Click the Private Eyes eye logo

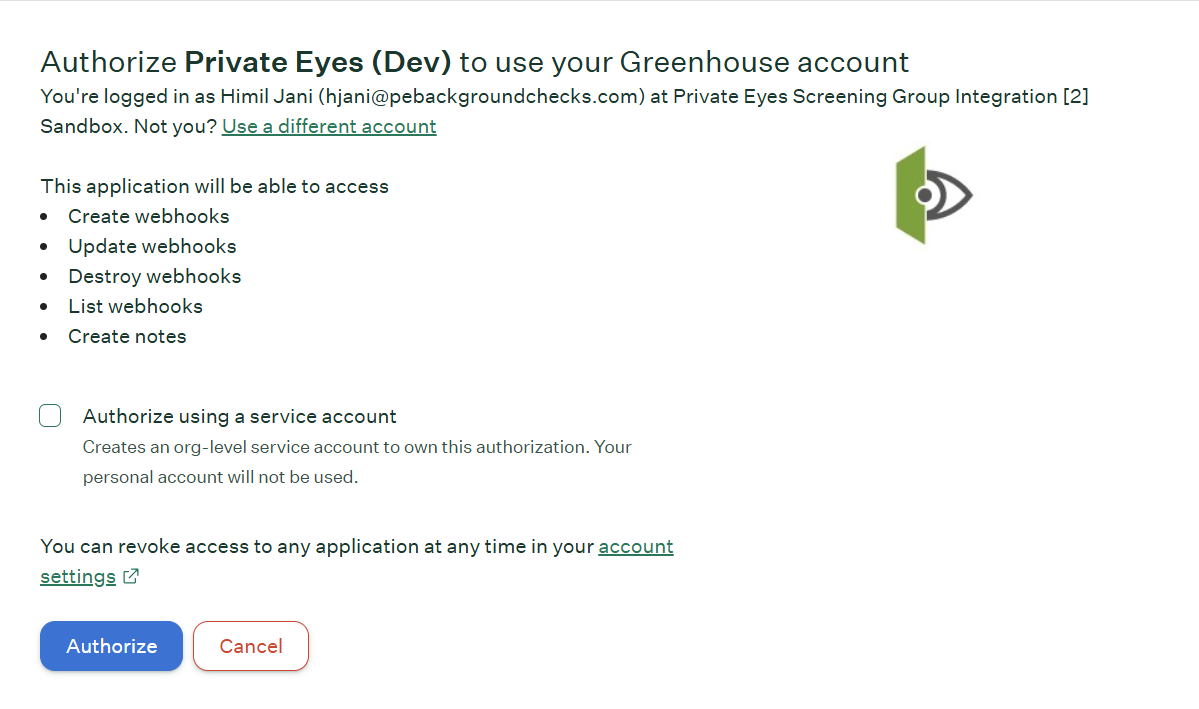[934, 196]
